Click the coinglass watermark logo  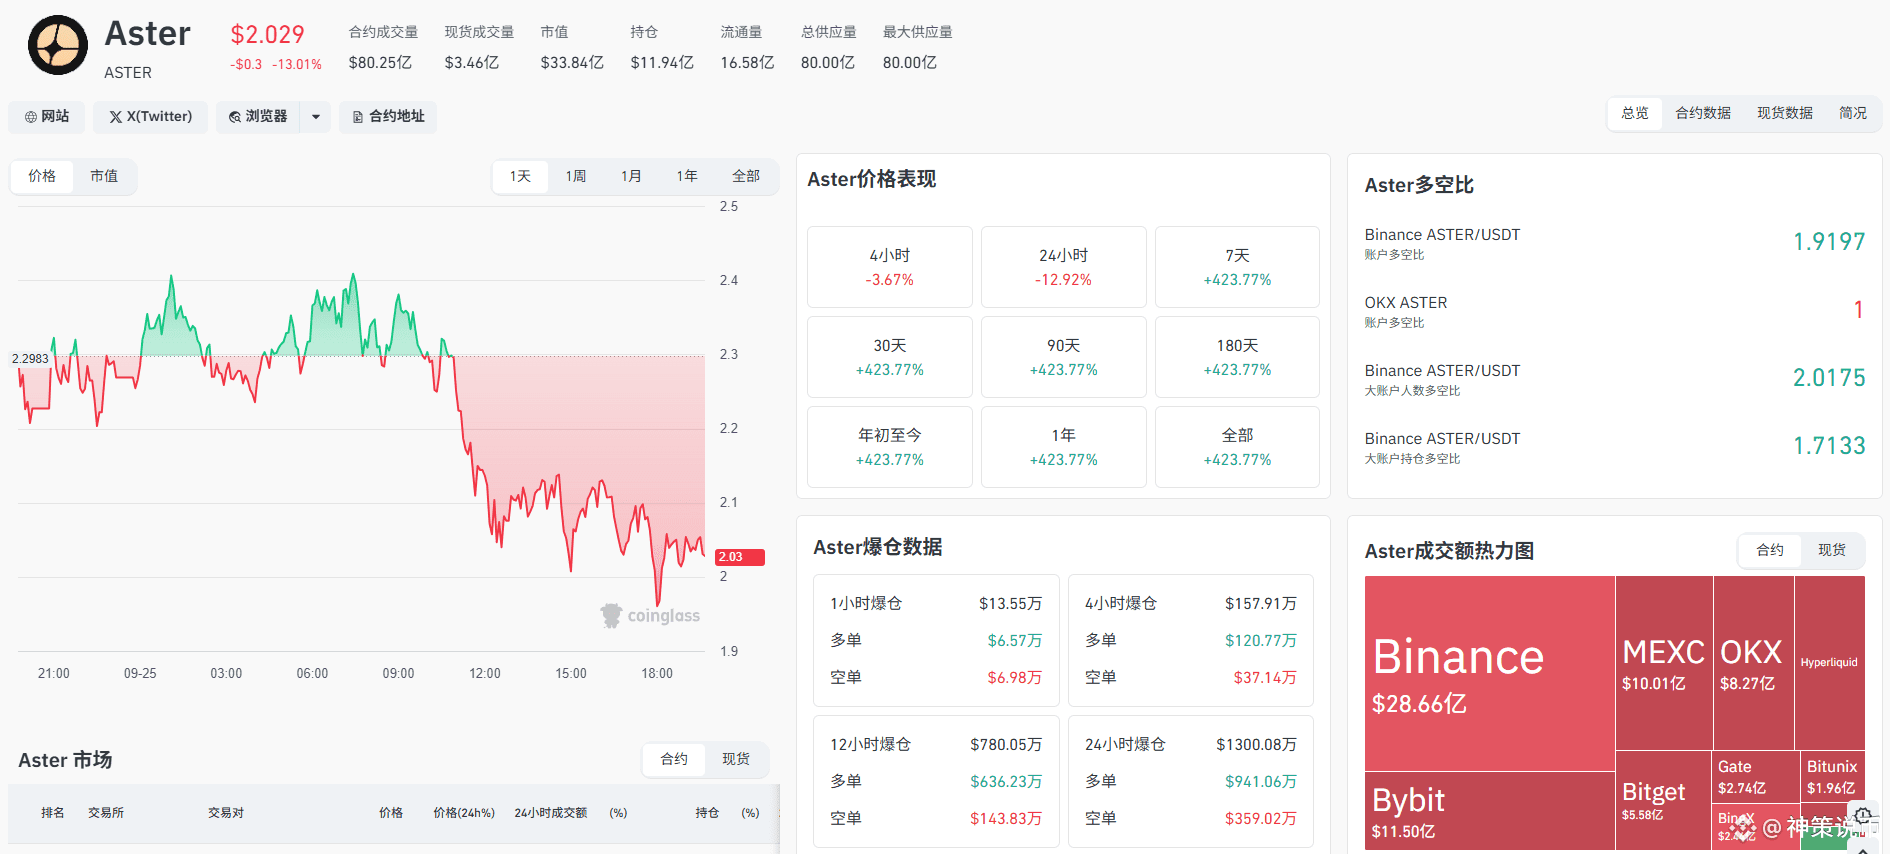pyautogui.click(x=650, y=616)
